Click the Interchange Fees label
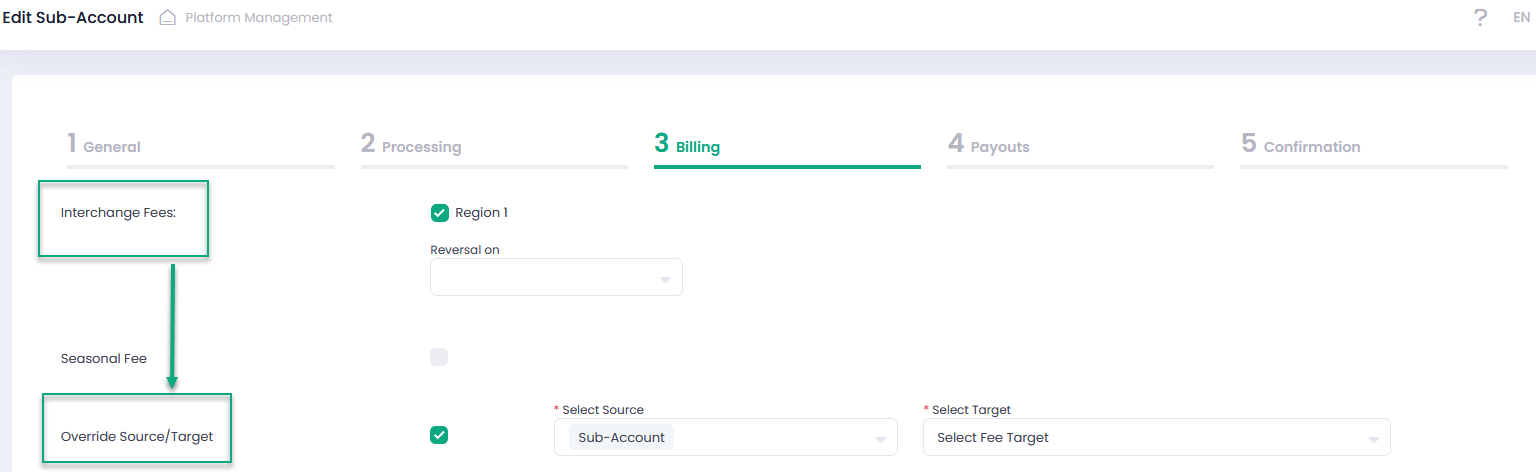 [118, 213]
